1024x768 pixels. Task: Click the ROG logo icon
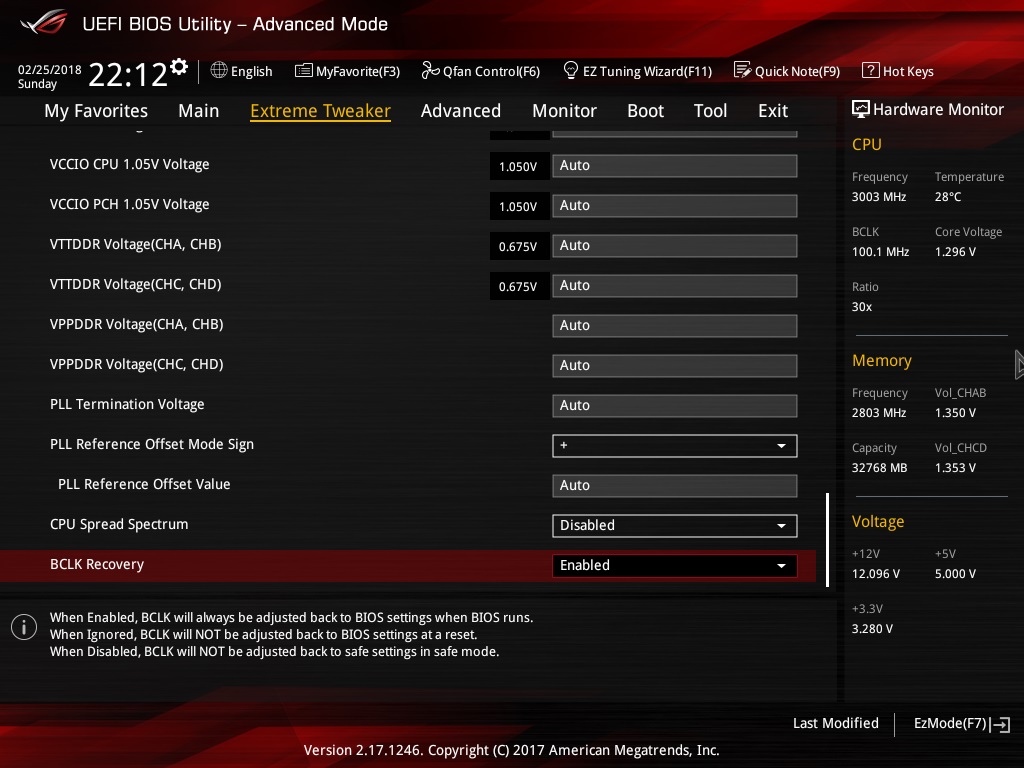point(43,22)
